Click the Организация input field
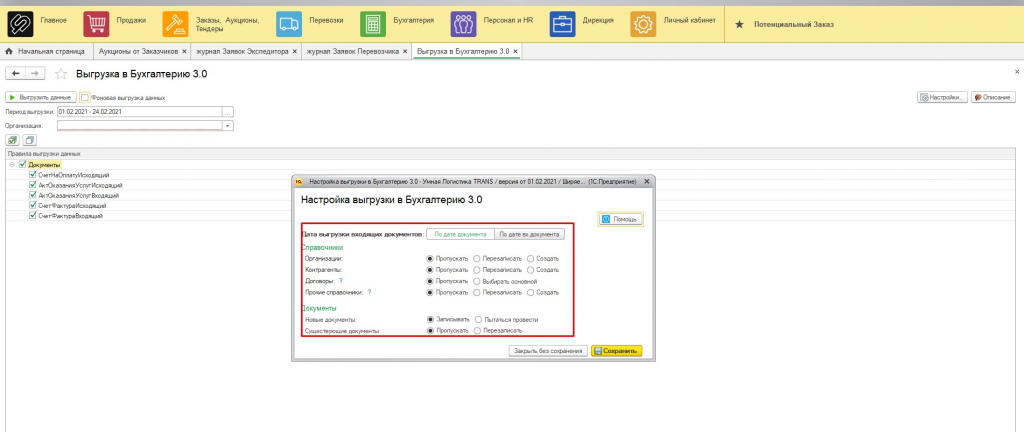Image resolution: width=1024 pixels, height=432 pixels. click(x=140, y=125)
